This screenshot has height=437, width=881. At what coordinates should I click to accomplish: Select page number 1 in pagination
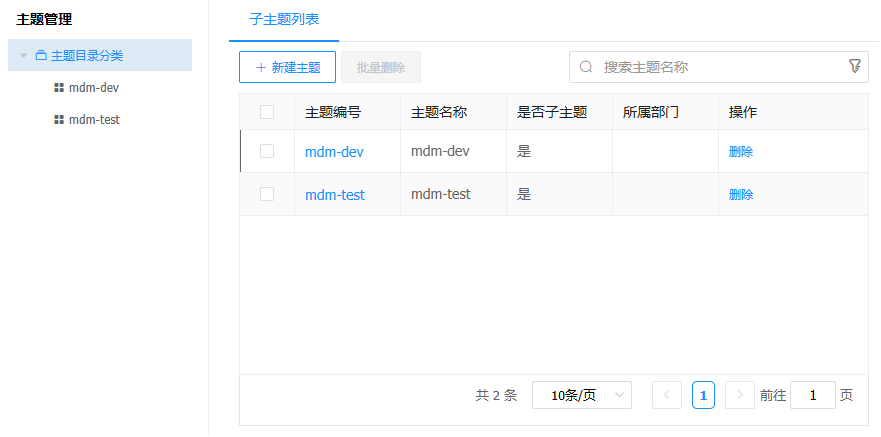703,395
